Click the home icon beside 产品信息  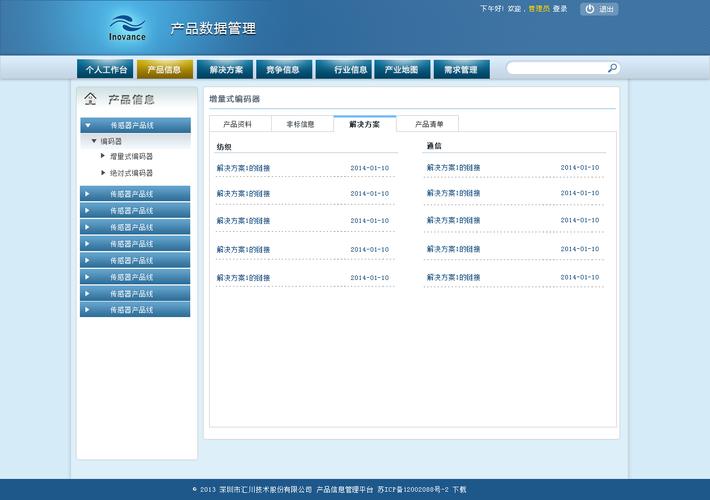[x=91, y=99]
